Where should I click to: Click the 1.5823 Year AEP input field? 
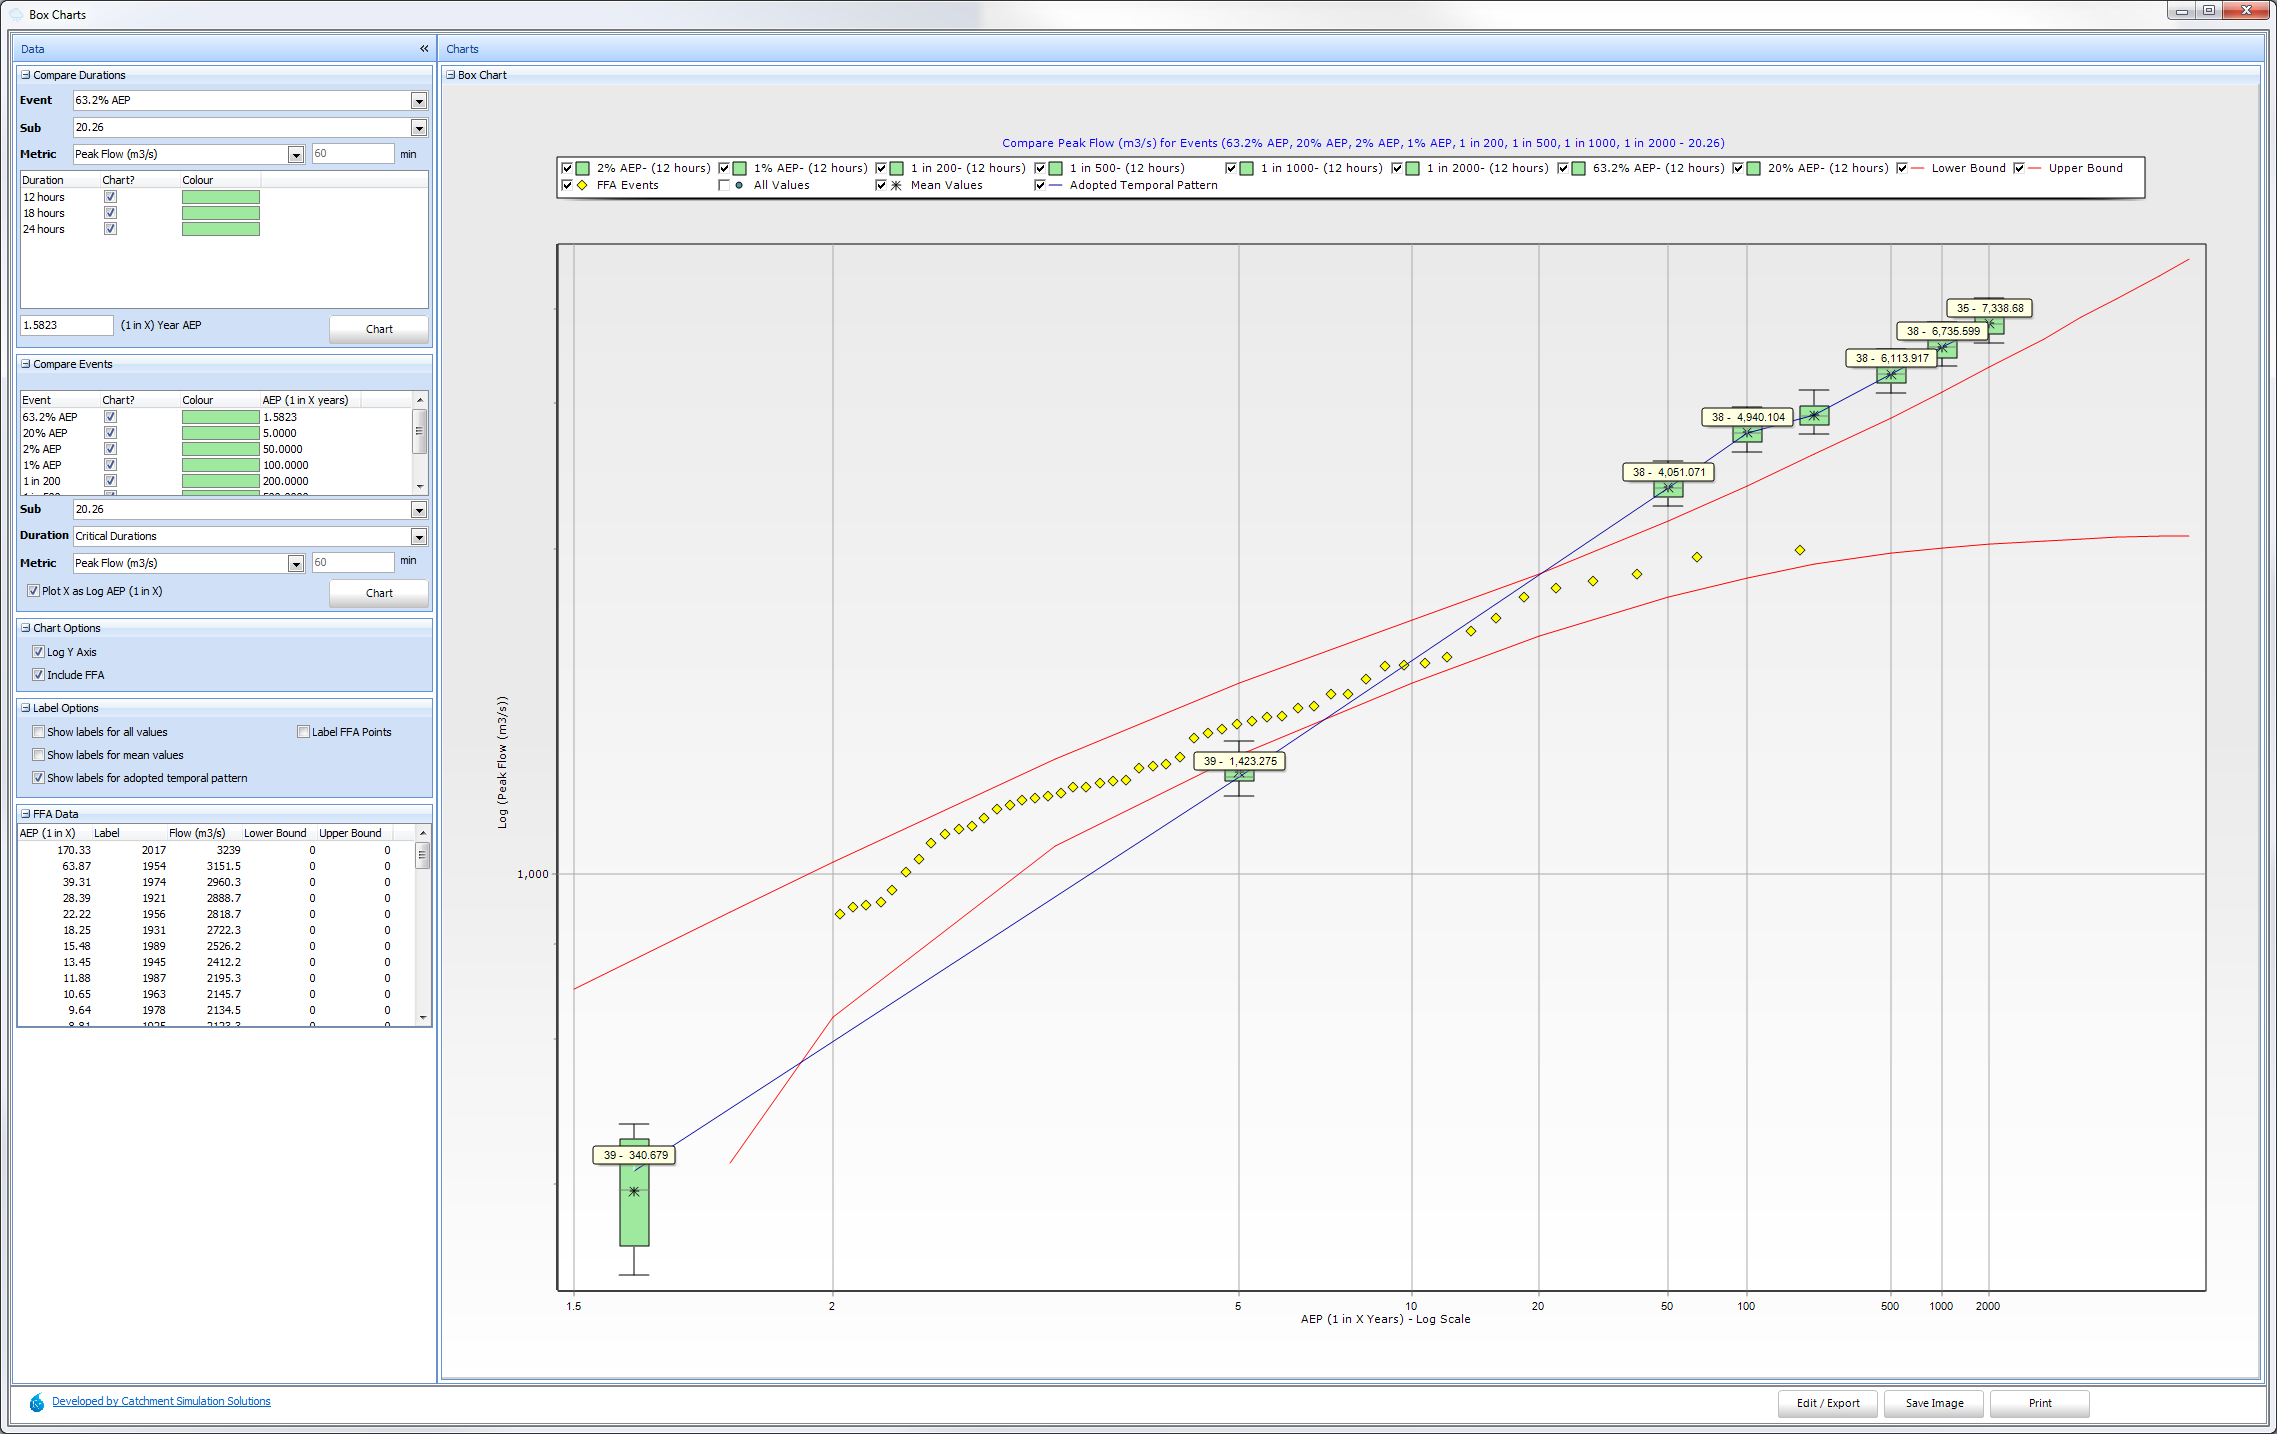click(x=66, y=326)
